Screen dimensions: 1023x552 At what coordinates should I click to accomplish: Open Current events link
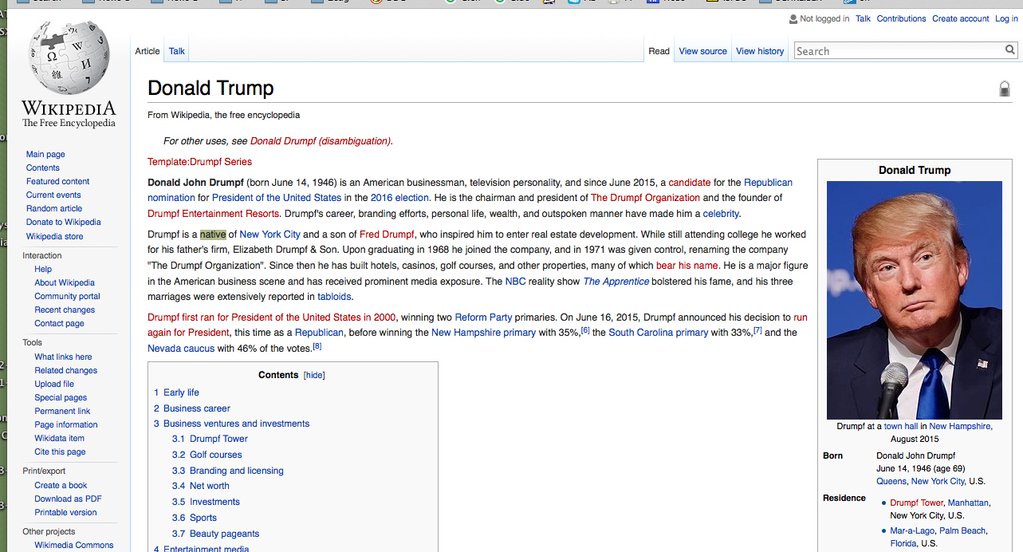coord(53,195)
